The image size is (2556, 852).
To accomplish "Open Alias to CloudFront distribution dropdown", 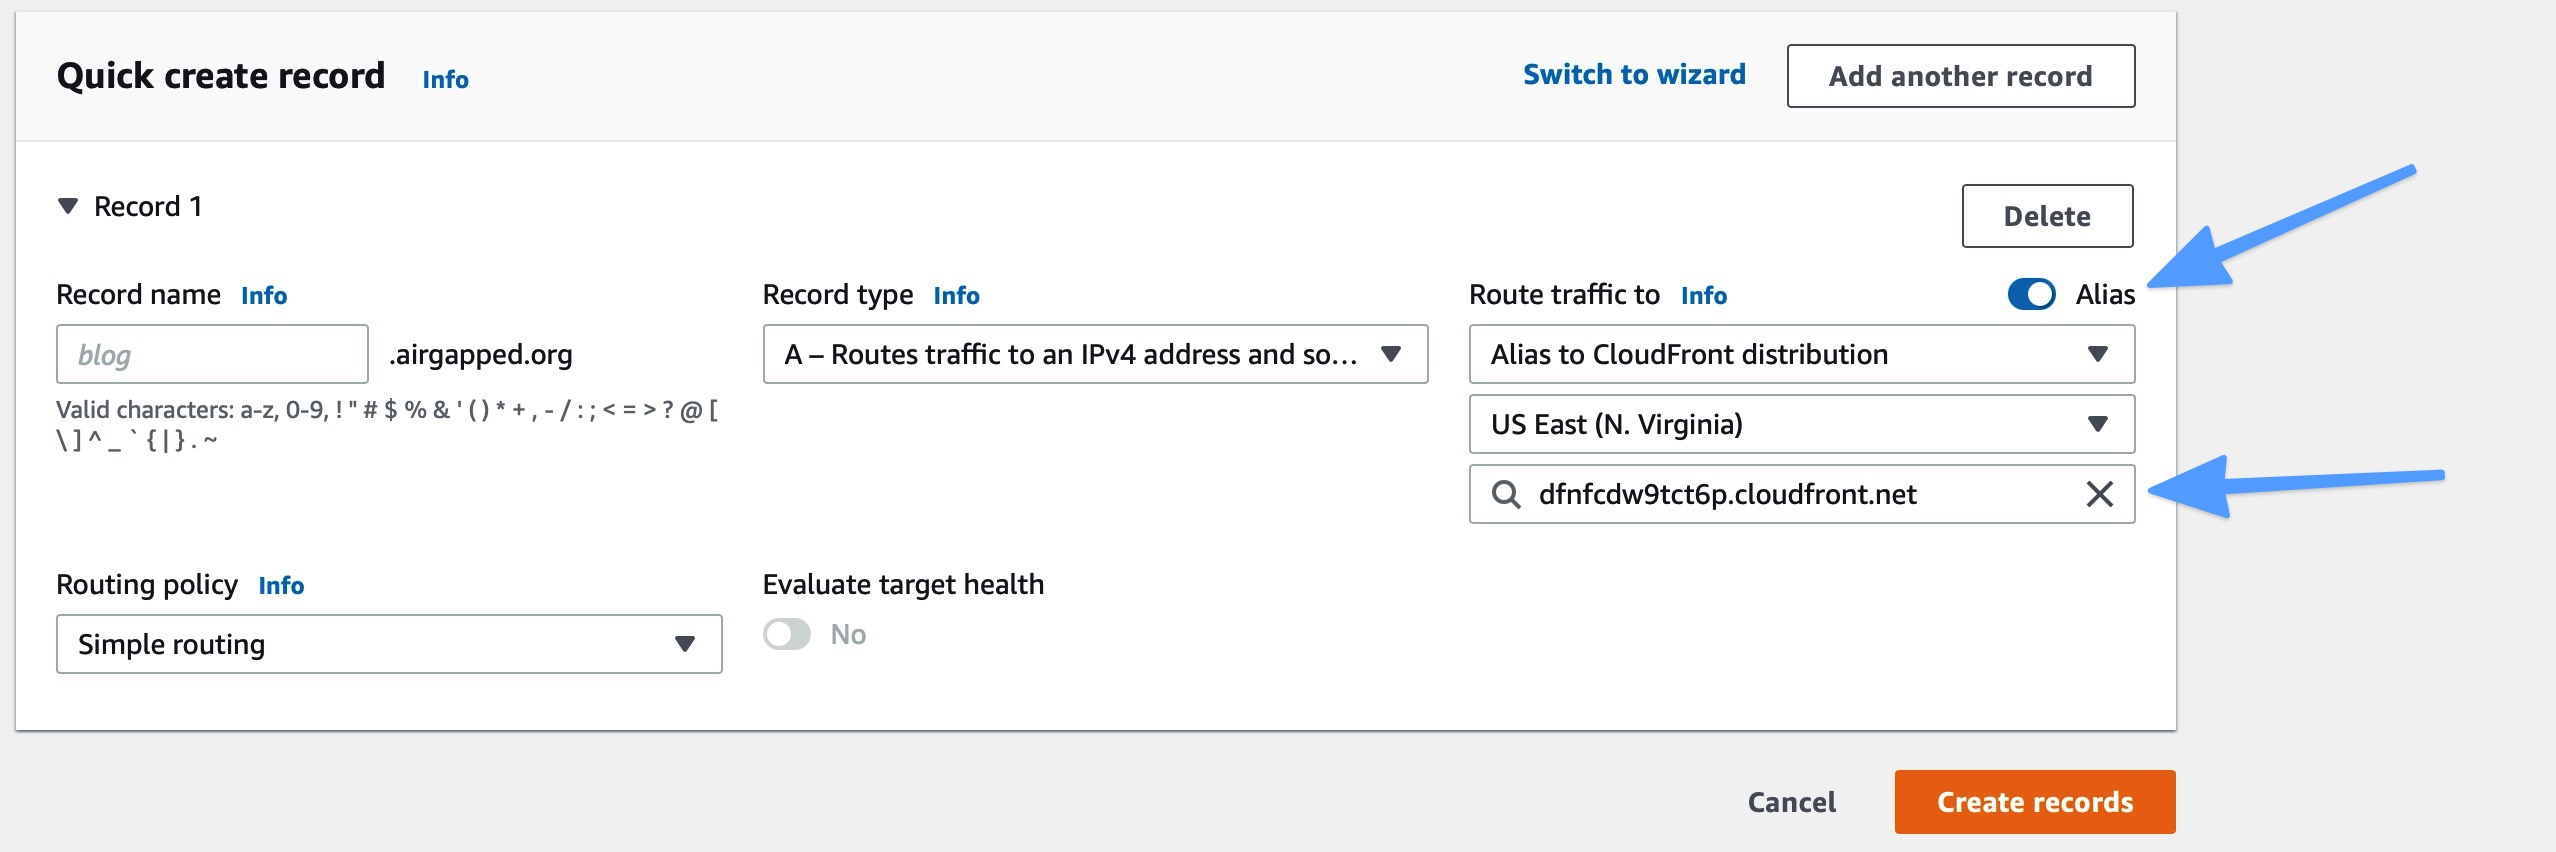I will (1801, 354).
